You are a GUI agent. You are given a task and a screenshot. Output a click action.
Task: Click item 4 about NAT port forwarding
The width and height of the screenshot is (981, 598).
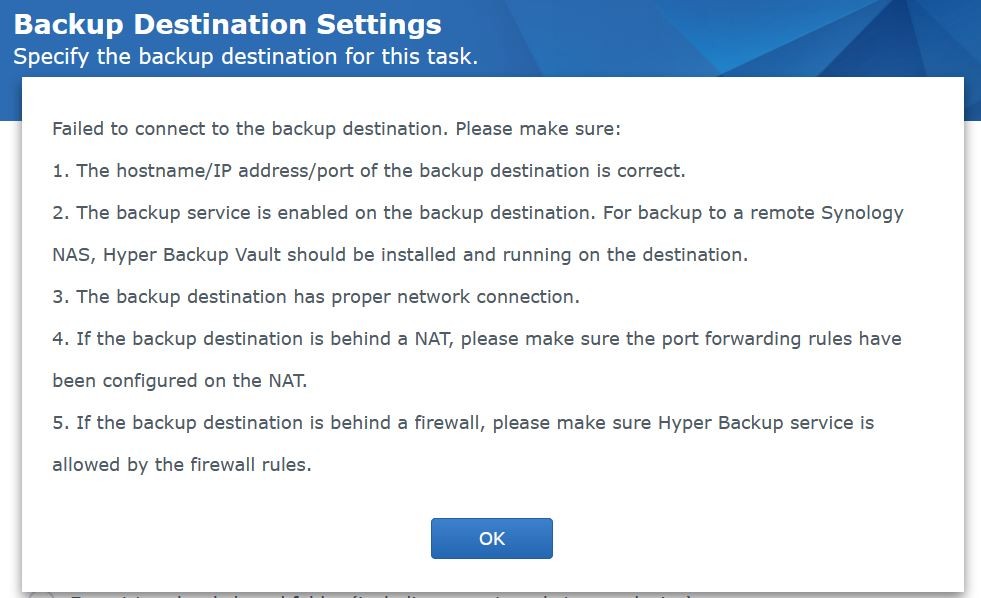[476, 339]
